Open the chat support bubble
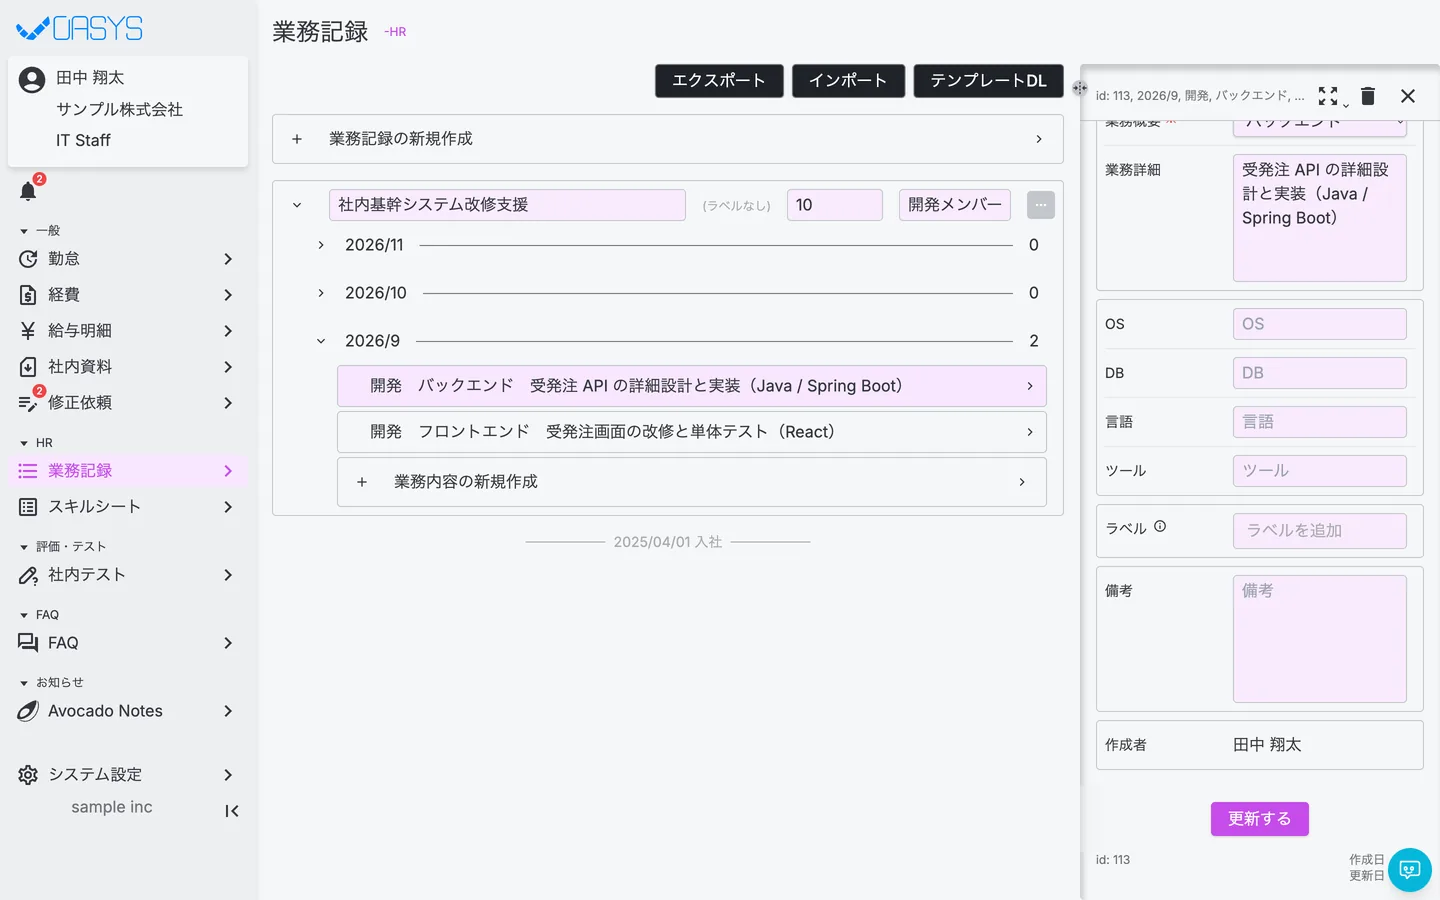The width and height of the screenshot is (1440, 900). (x=1410, y=870)
